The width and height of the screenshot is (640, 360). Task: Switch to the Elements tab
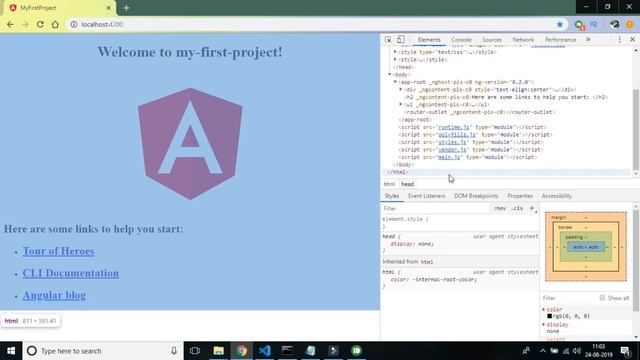(x=429, y=40)
